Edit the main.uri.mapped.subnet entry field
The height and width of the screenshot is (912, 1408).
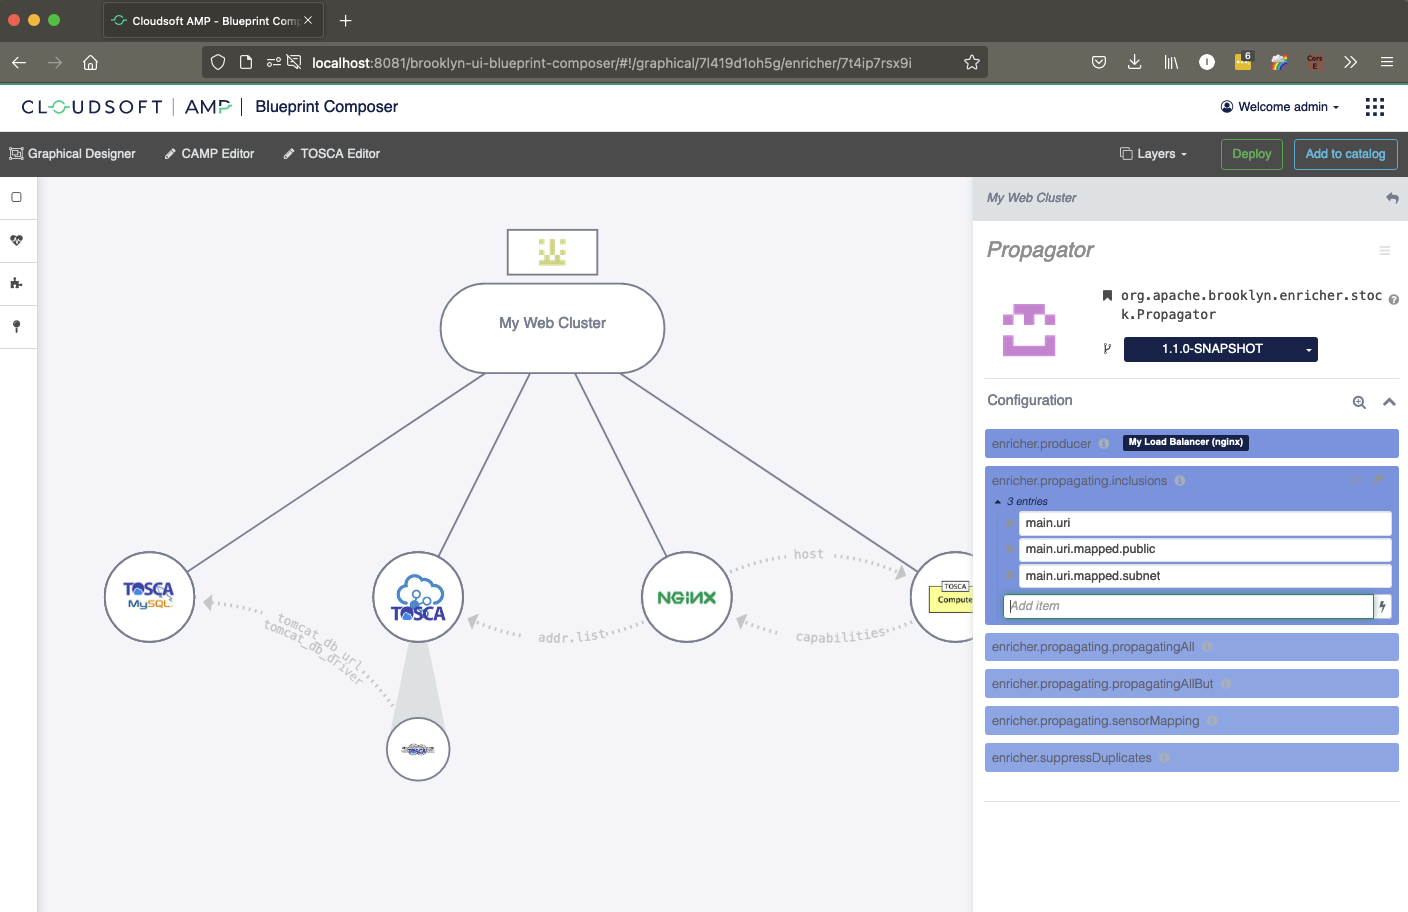pyautogui.click(x=1205, y=576)
